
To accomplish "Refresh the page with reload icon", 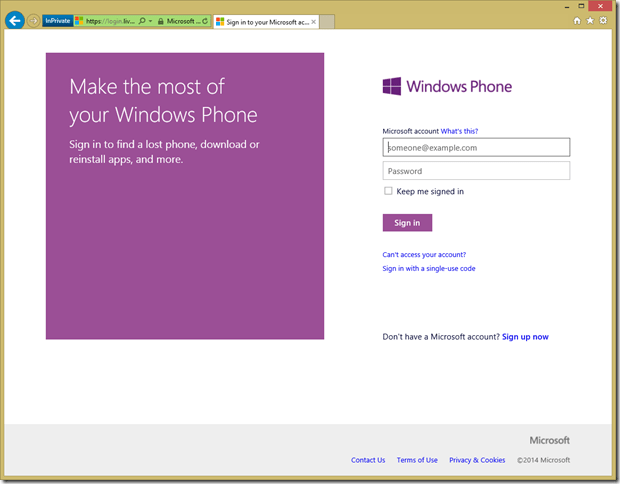I will (205, 21).
